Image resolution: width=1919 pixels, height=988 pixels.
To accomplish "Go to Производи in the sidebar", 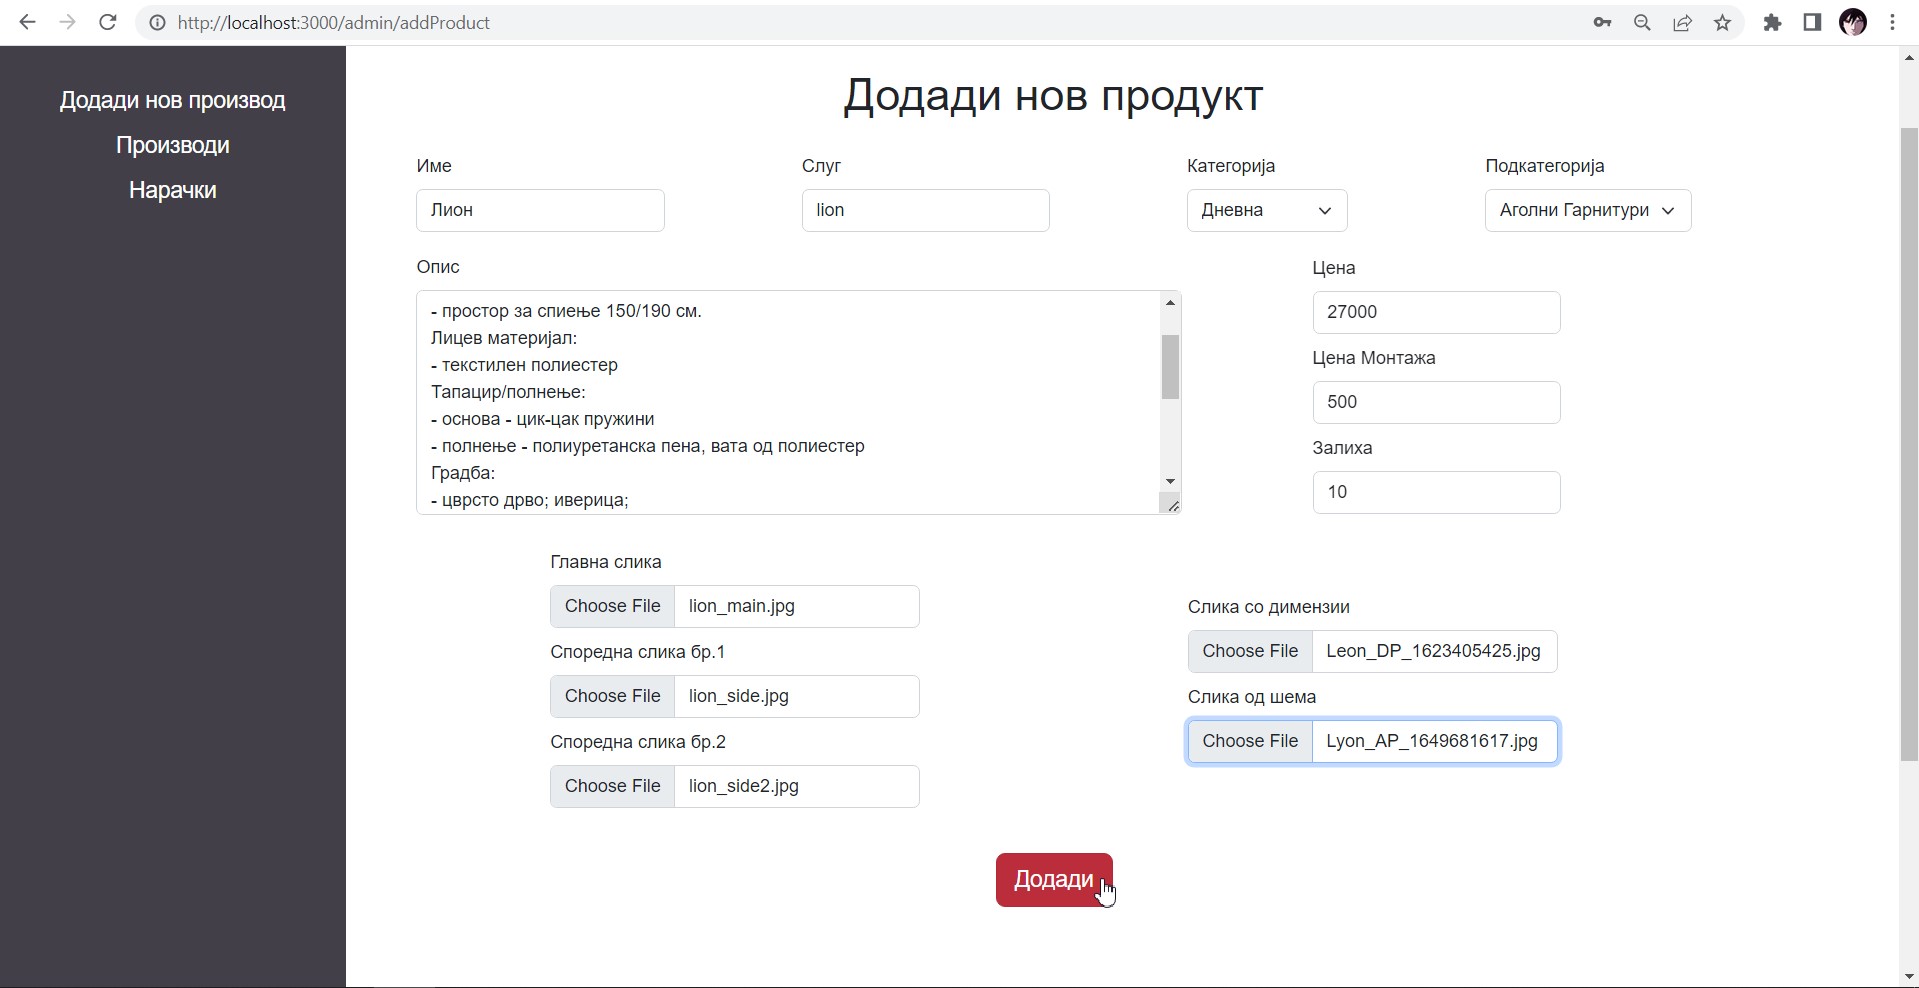I will pyautogui.click(x=172, y=145).
